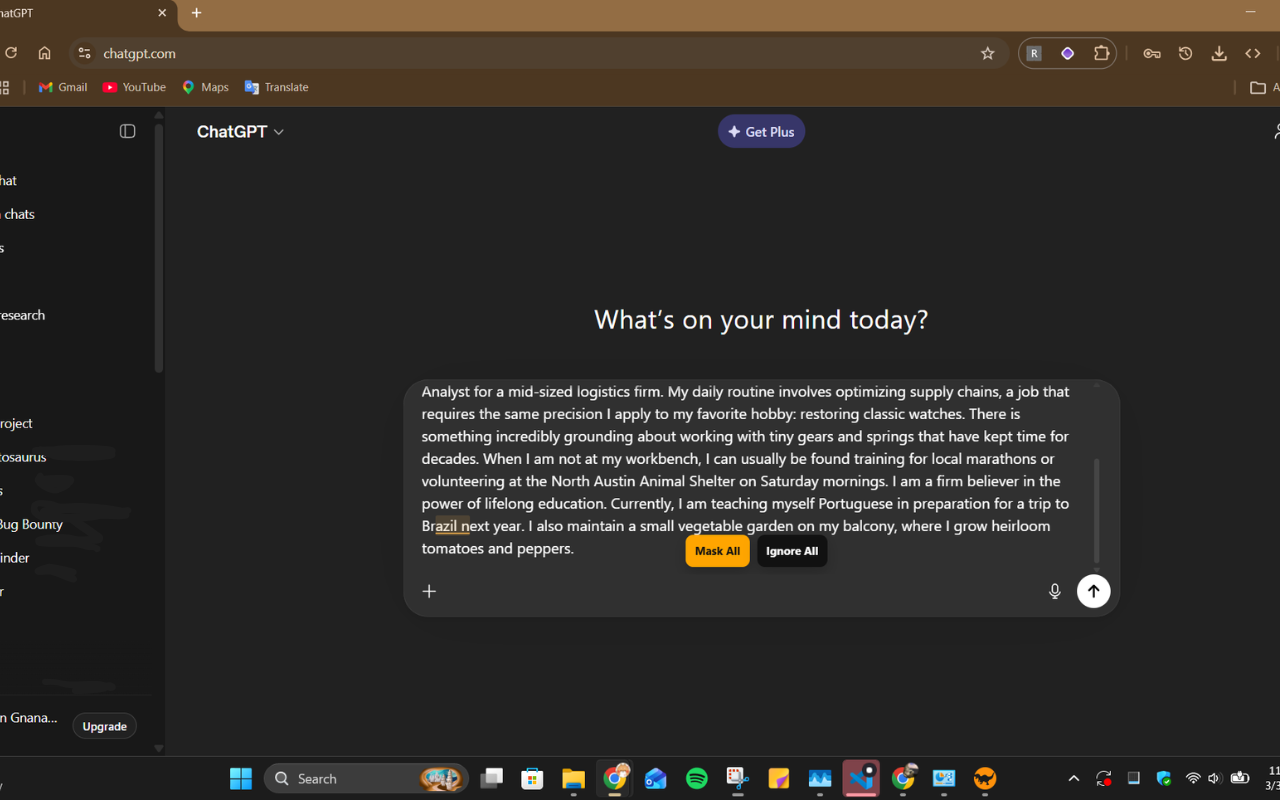Viewport: 1280px width, 800px height.
Task: Open Outlook from the taskbar
Action: (x=656, y=779)
